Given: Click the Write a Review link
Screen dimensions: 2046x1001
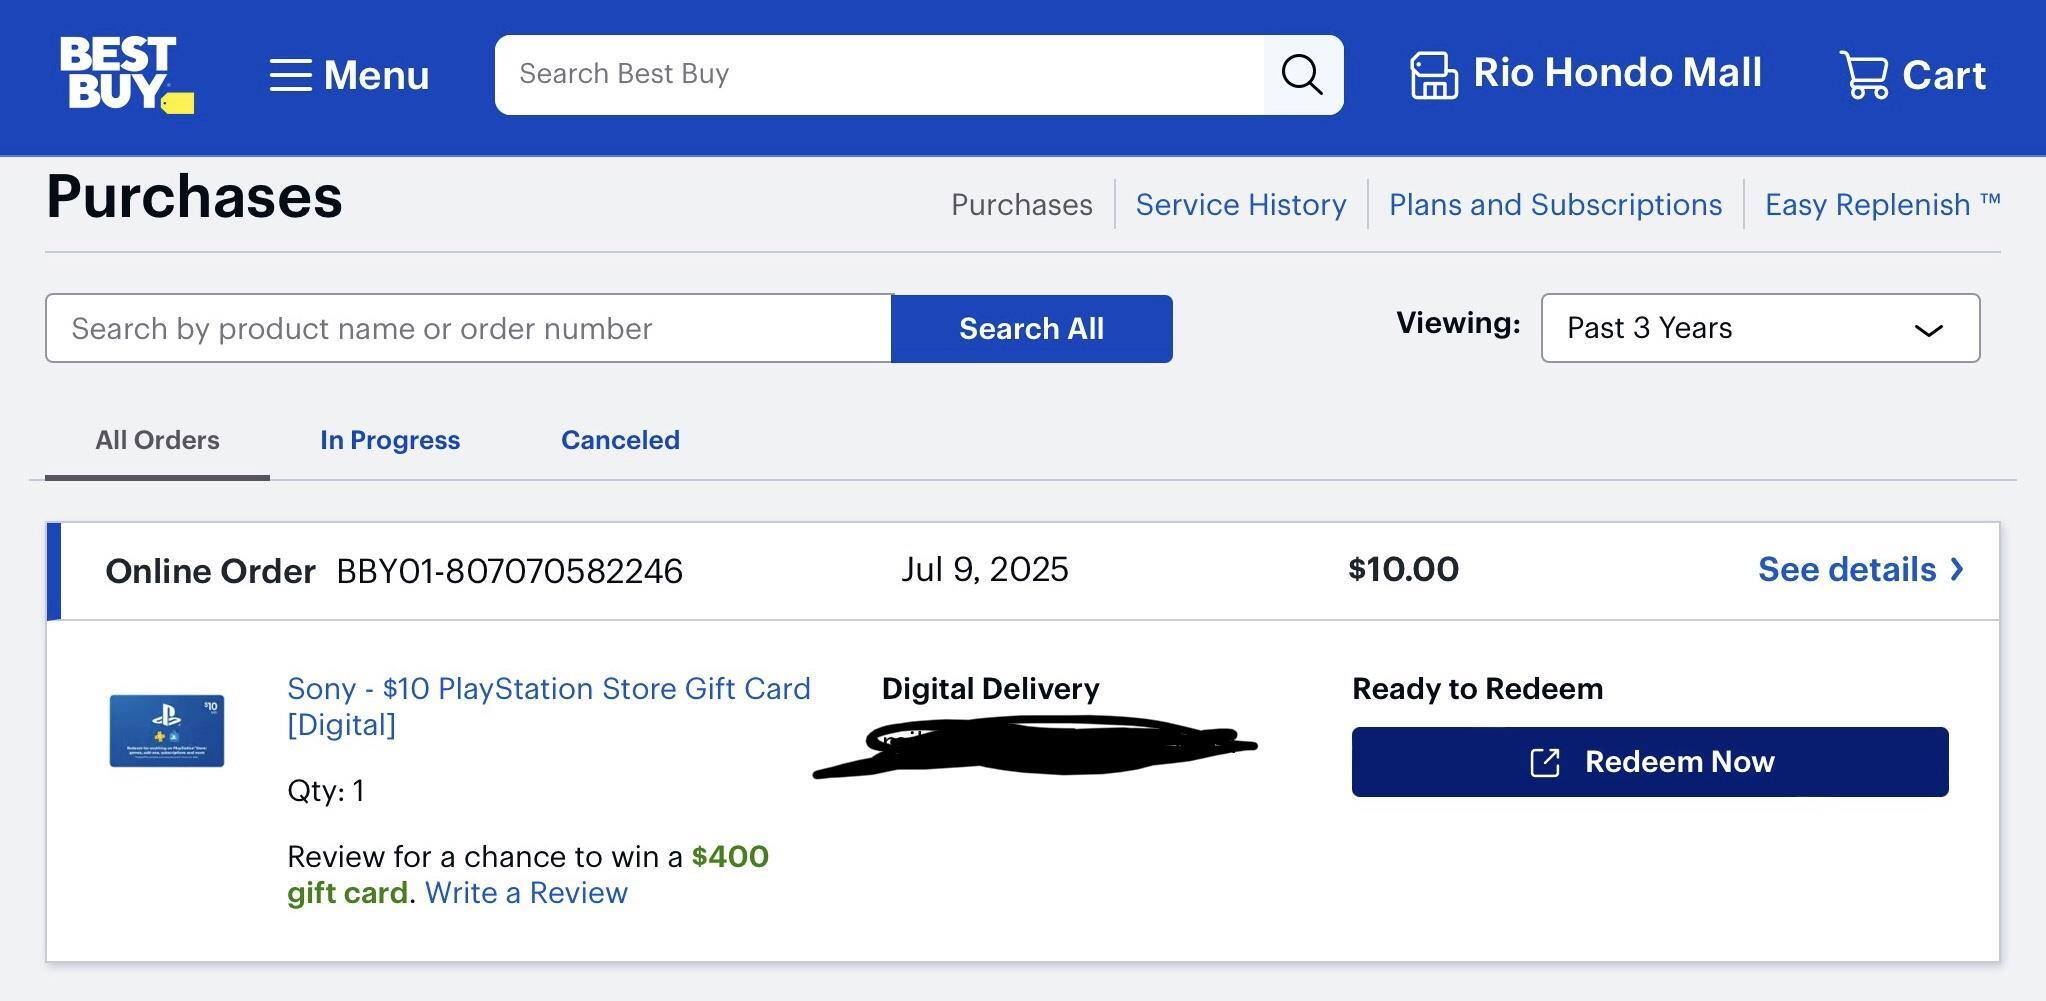Looking at the screenshot, I should (x=526, y=892).
